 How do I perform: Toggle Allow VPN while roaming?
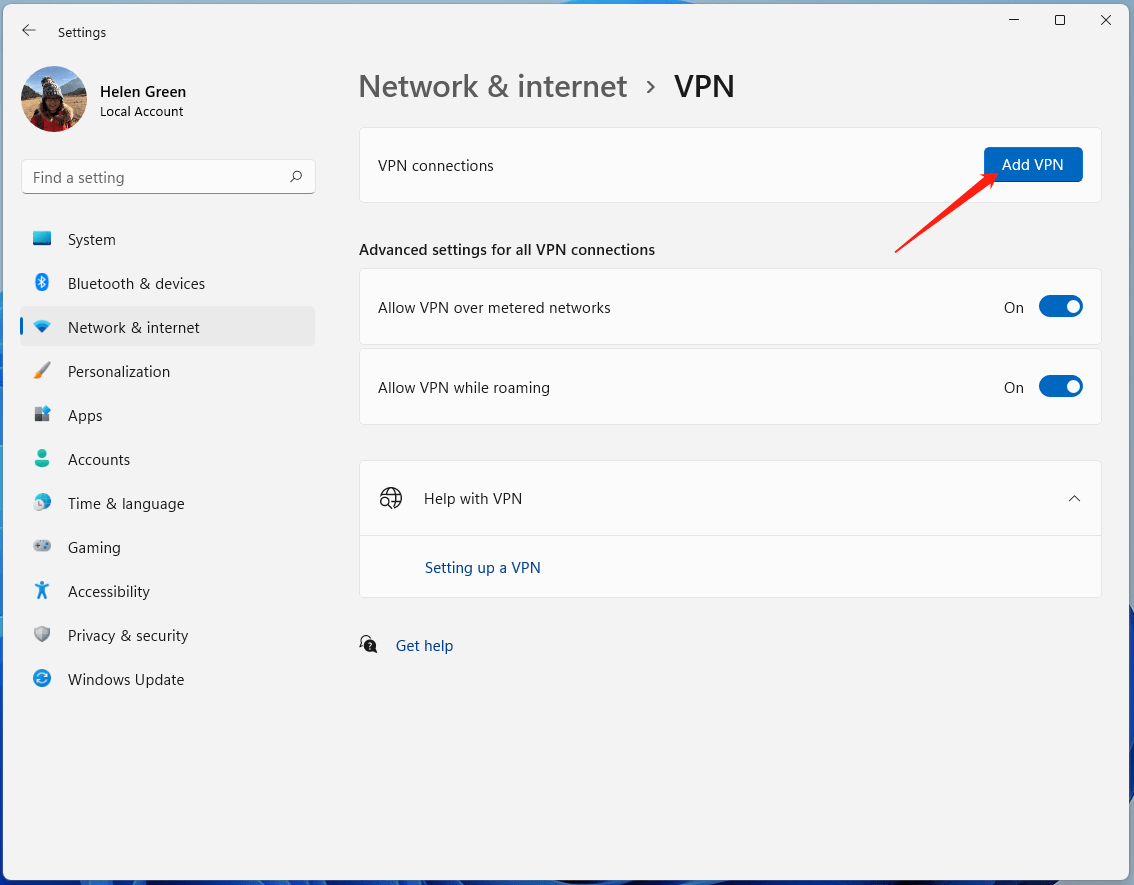pyautogui.click(x=1060, y=387)
